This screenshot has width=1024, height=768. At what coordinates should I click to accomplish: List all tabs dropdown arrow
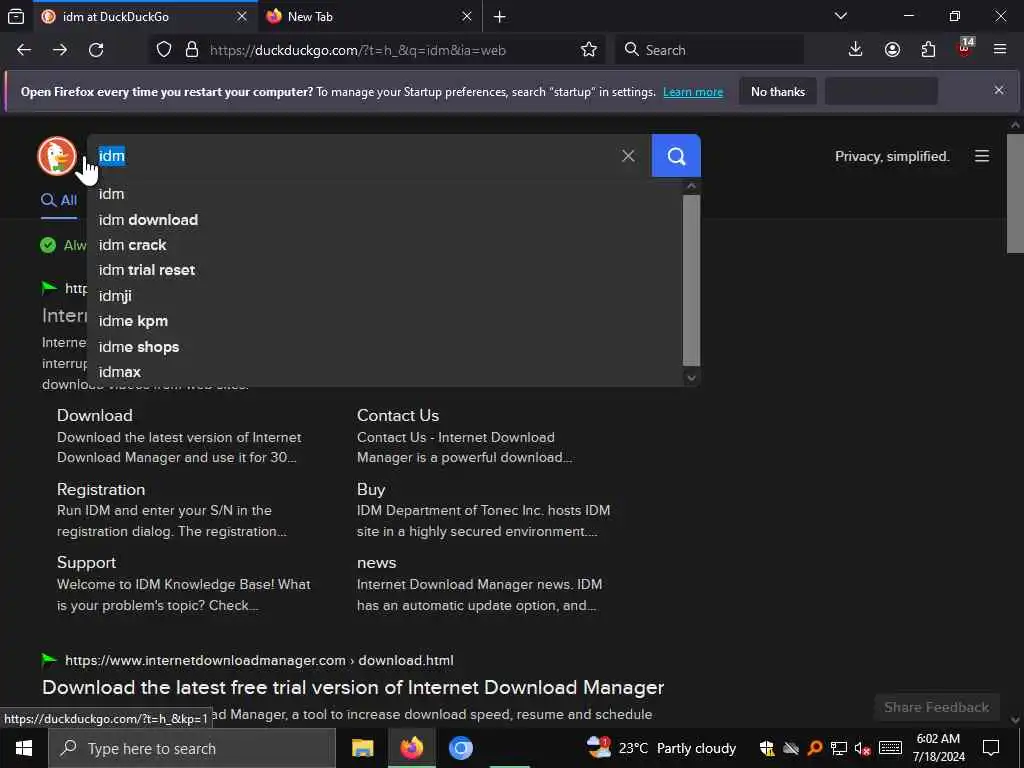point(841,16)
